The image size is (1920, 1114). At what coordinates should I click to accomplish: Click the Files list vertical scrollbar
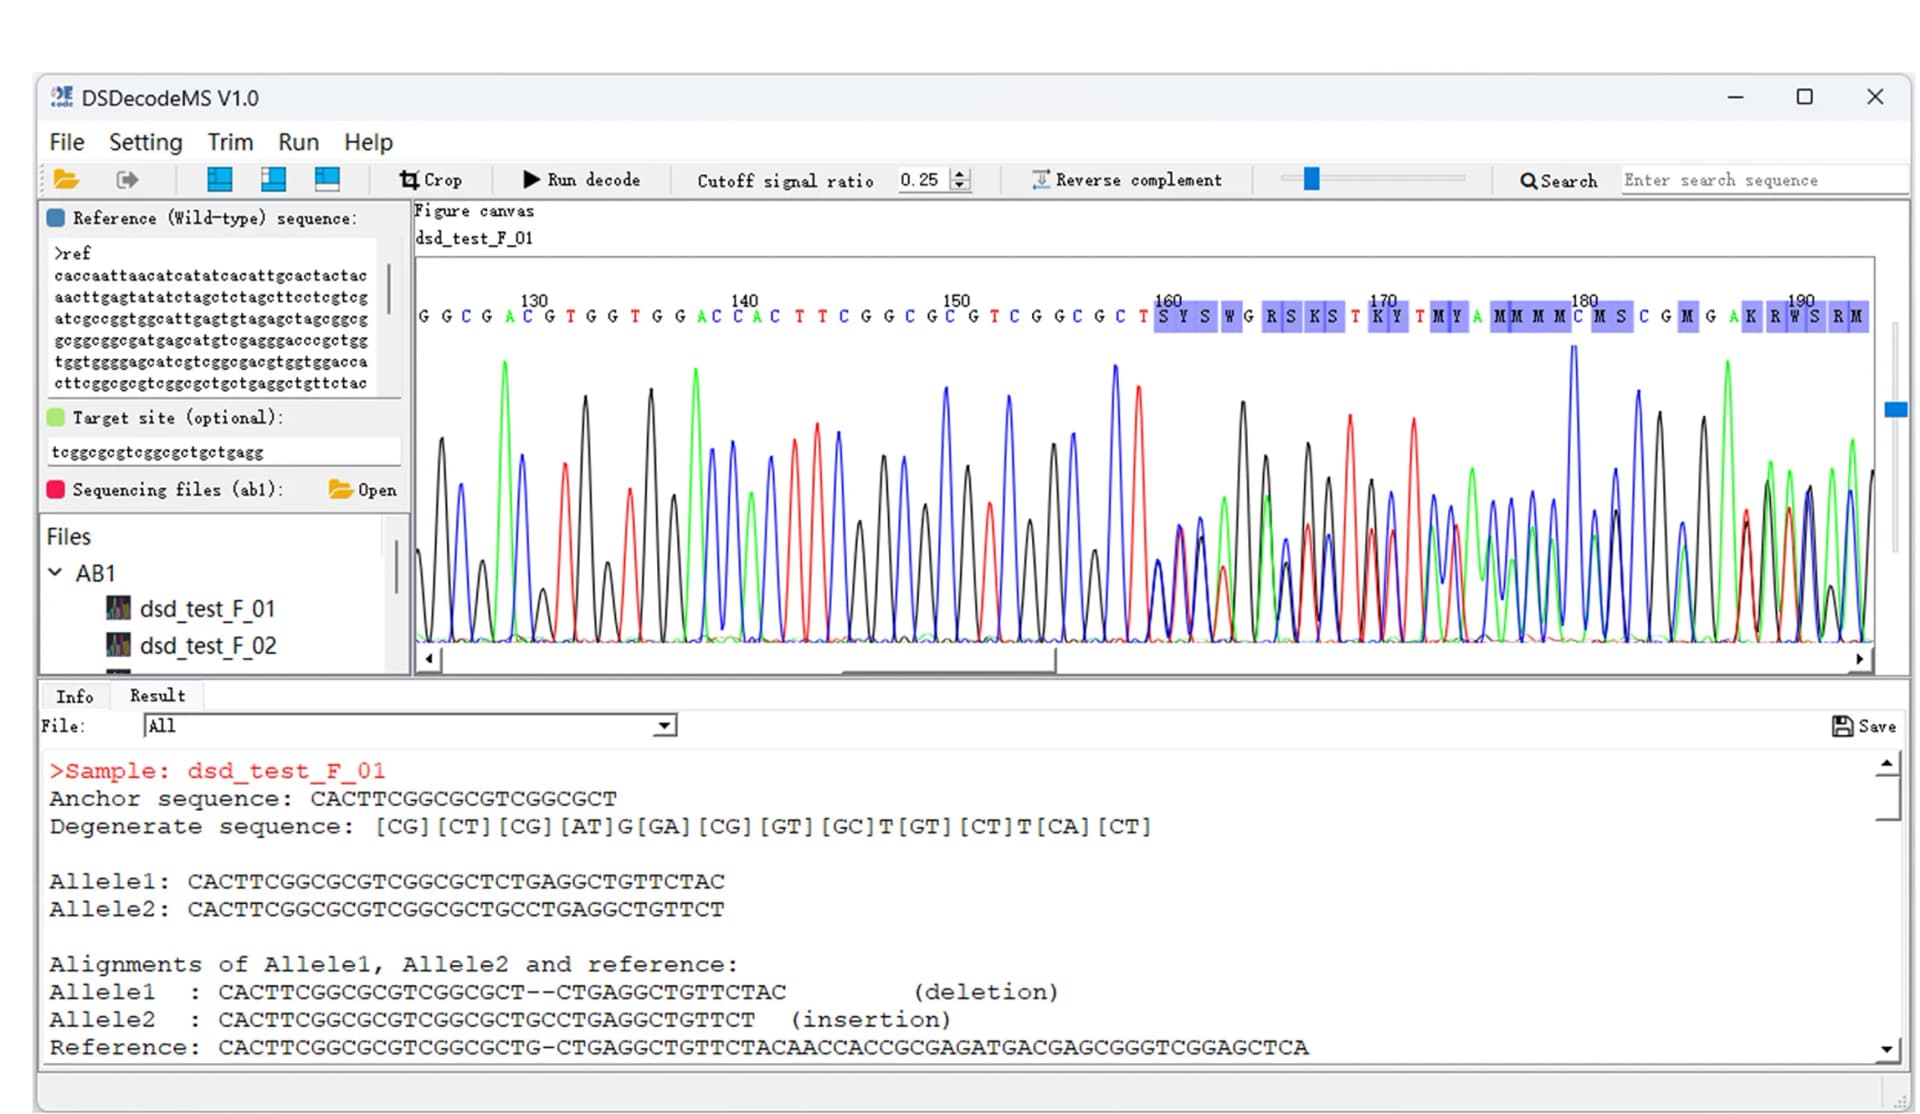[x=396, y=566]
